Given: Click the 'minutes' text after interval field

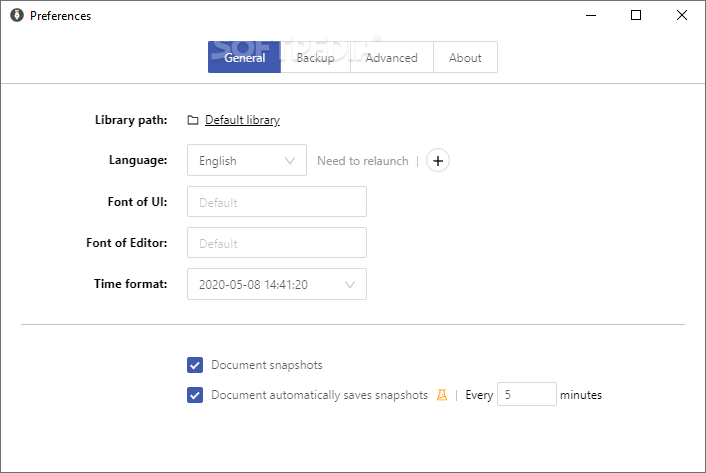Looking at the screenshot, I should pyautogui.click(x=581, y=395).
